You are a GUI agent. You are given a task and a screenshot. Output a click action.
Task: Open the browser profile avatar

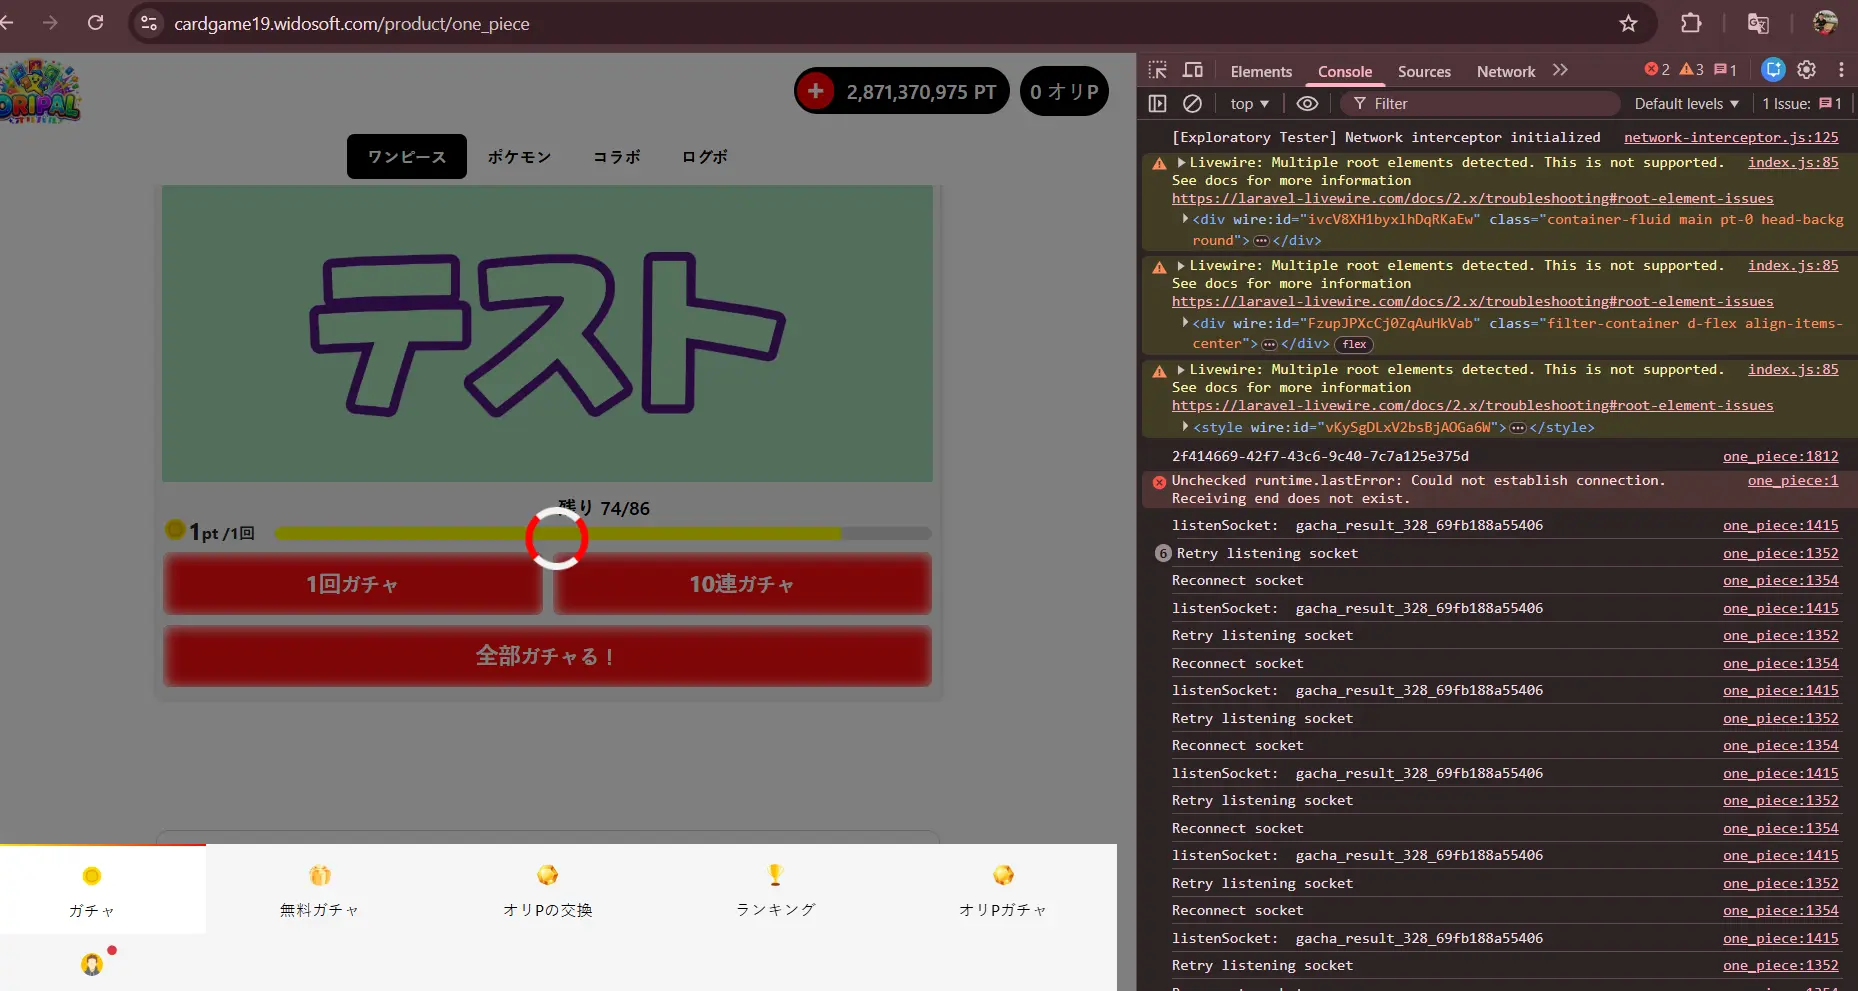tap(1825, 23)
